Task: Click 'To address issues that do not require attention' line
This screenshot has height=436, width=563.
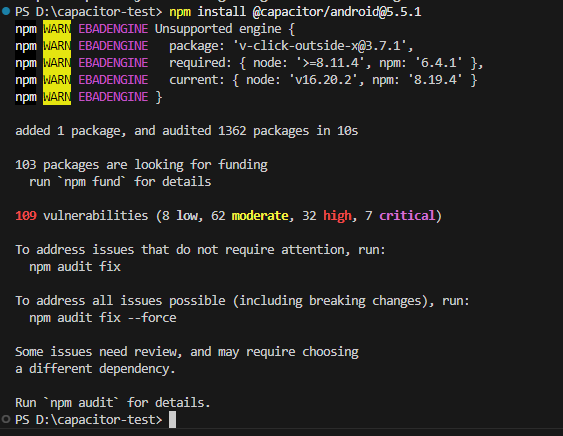Action: pos(200,250)
